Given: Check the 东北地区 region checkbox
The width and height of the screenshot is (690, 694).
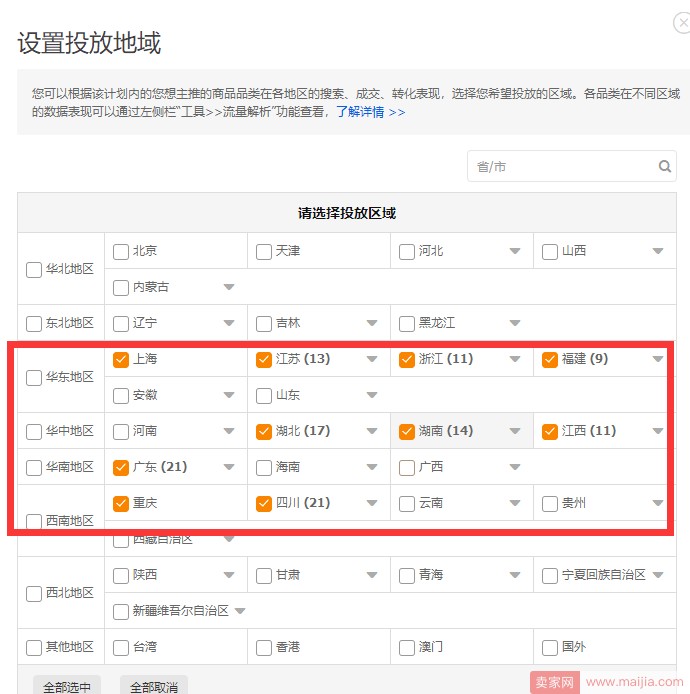Looking at the screenshot, I should pos(34,324).
